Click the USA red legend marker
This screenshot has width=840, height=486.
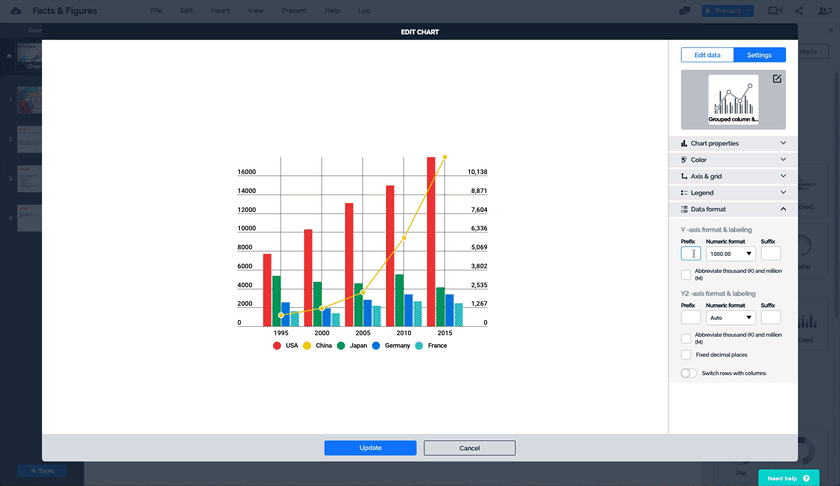[x=277, y=345]
